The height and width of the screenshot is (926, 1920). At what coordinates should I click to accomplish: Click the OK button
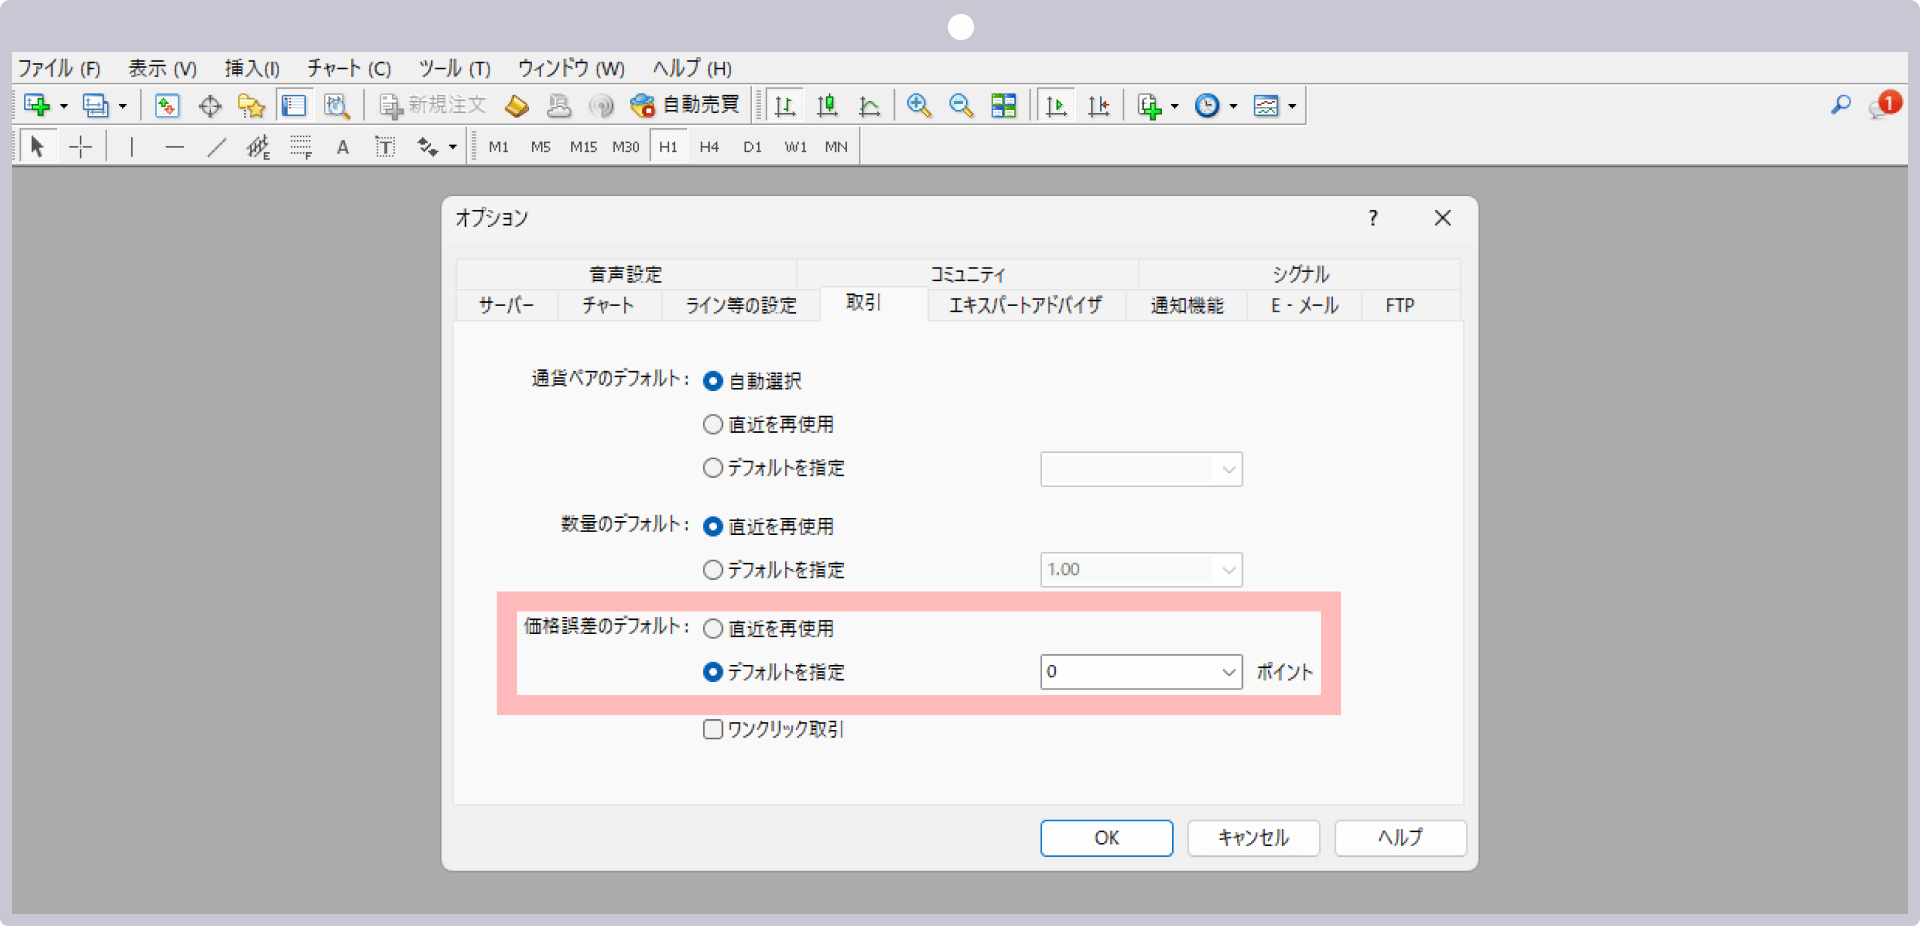pos(1106,838)
